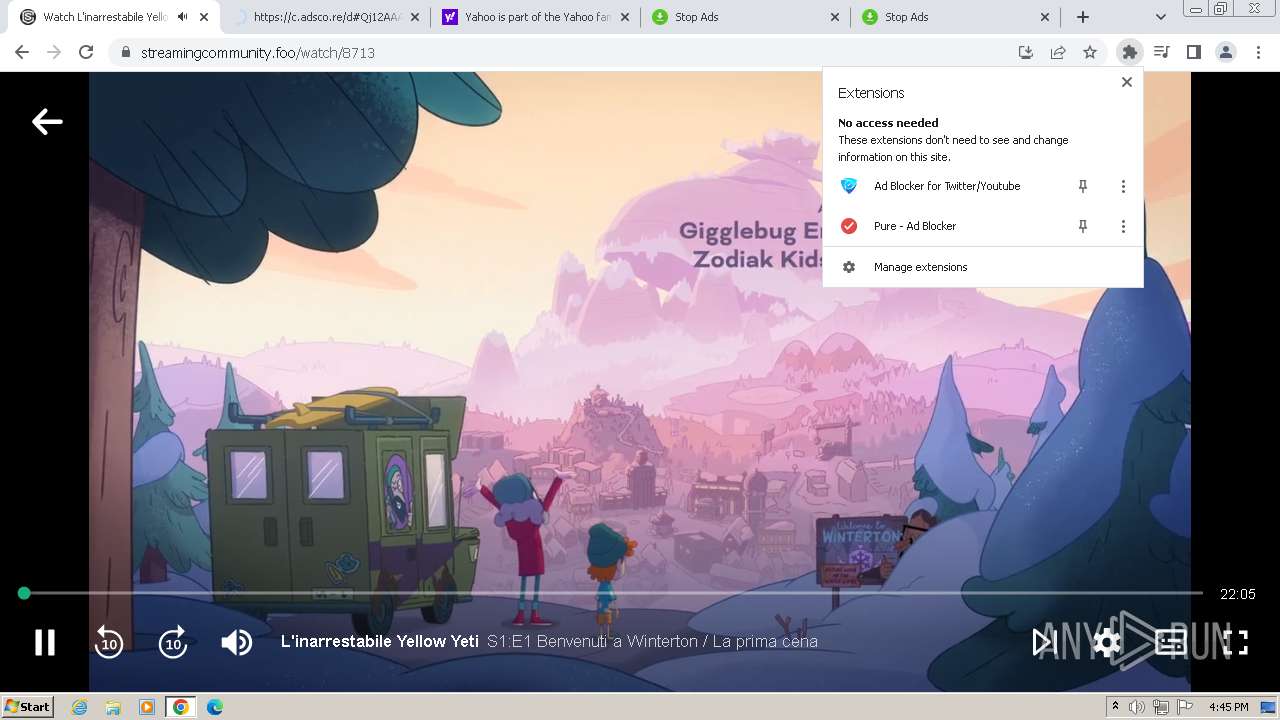Open more options for Ad Blocker for Twitter/Youtube

pos(1123,186)
